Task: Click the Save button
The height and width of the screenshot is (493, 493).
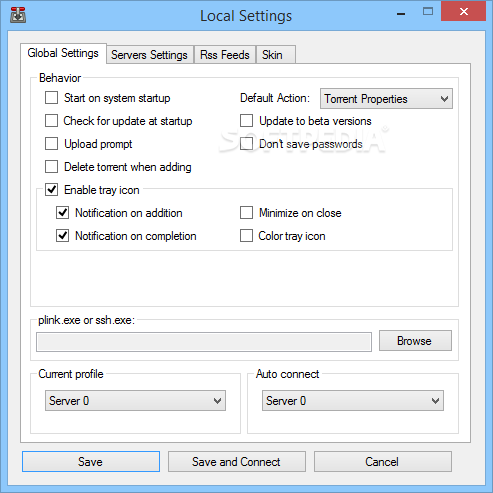Action: coord(91,462)
